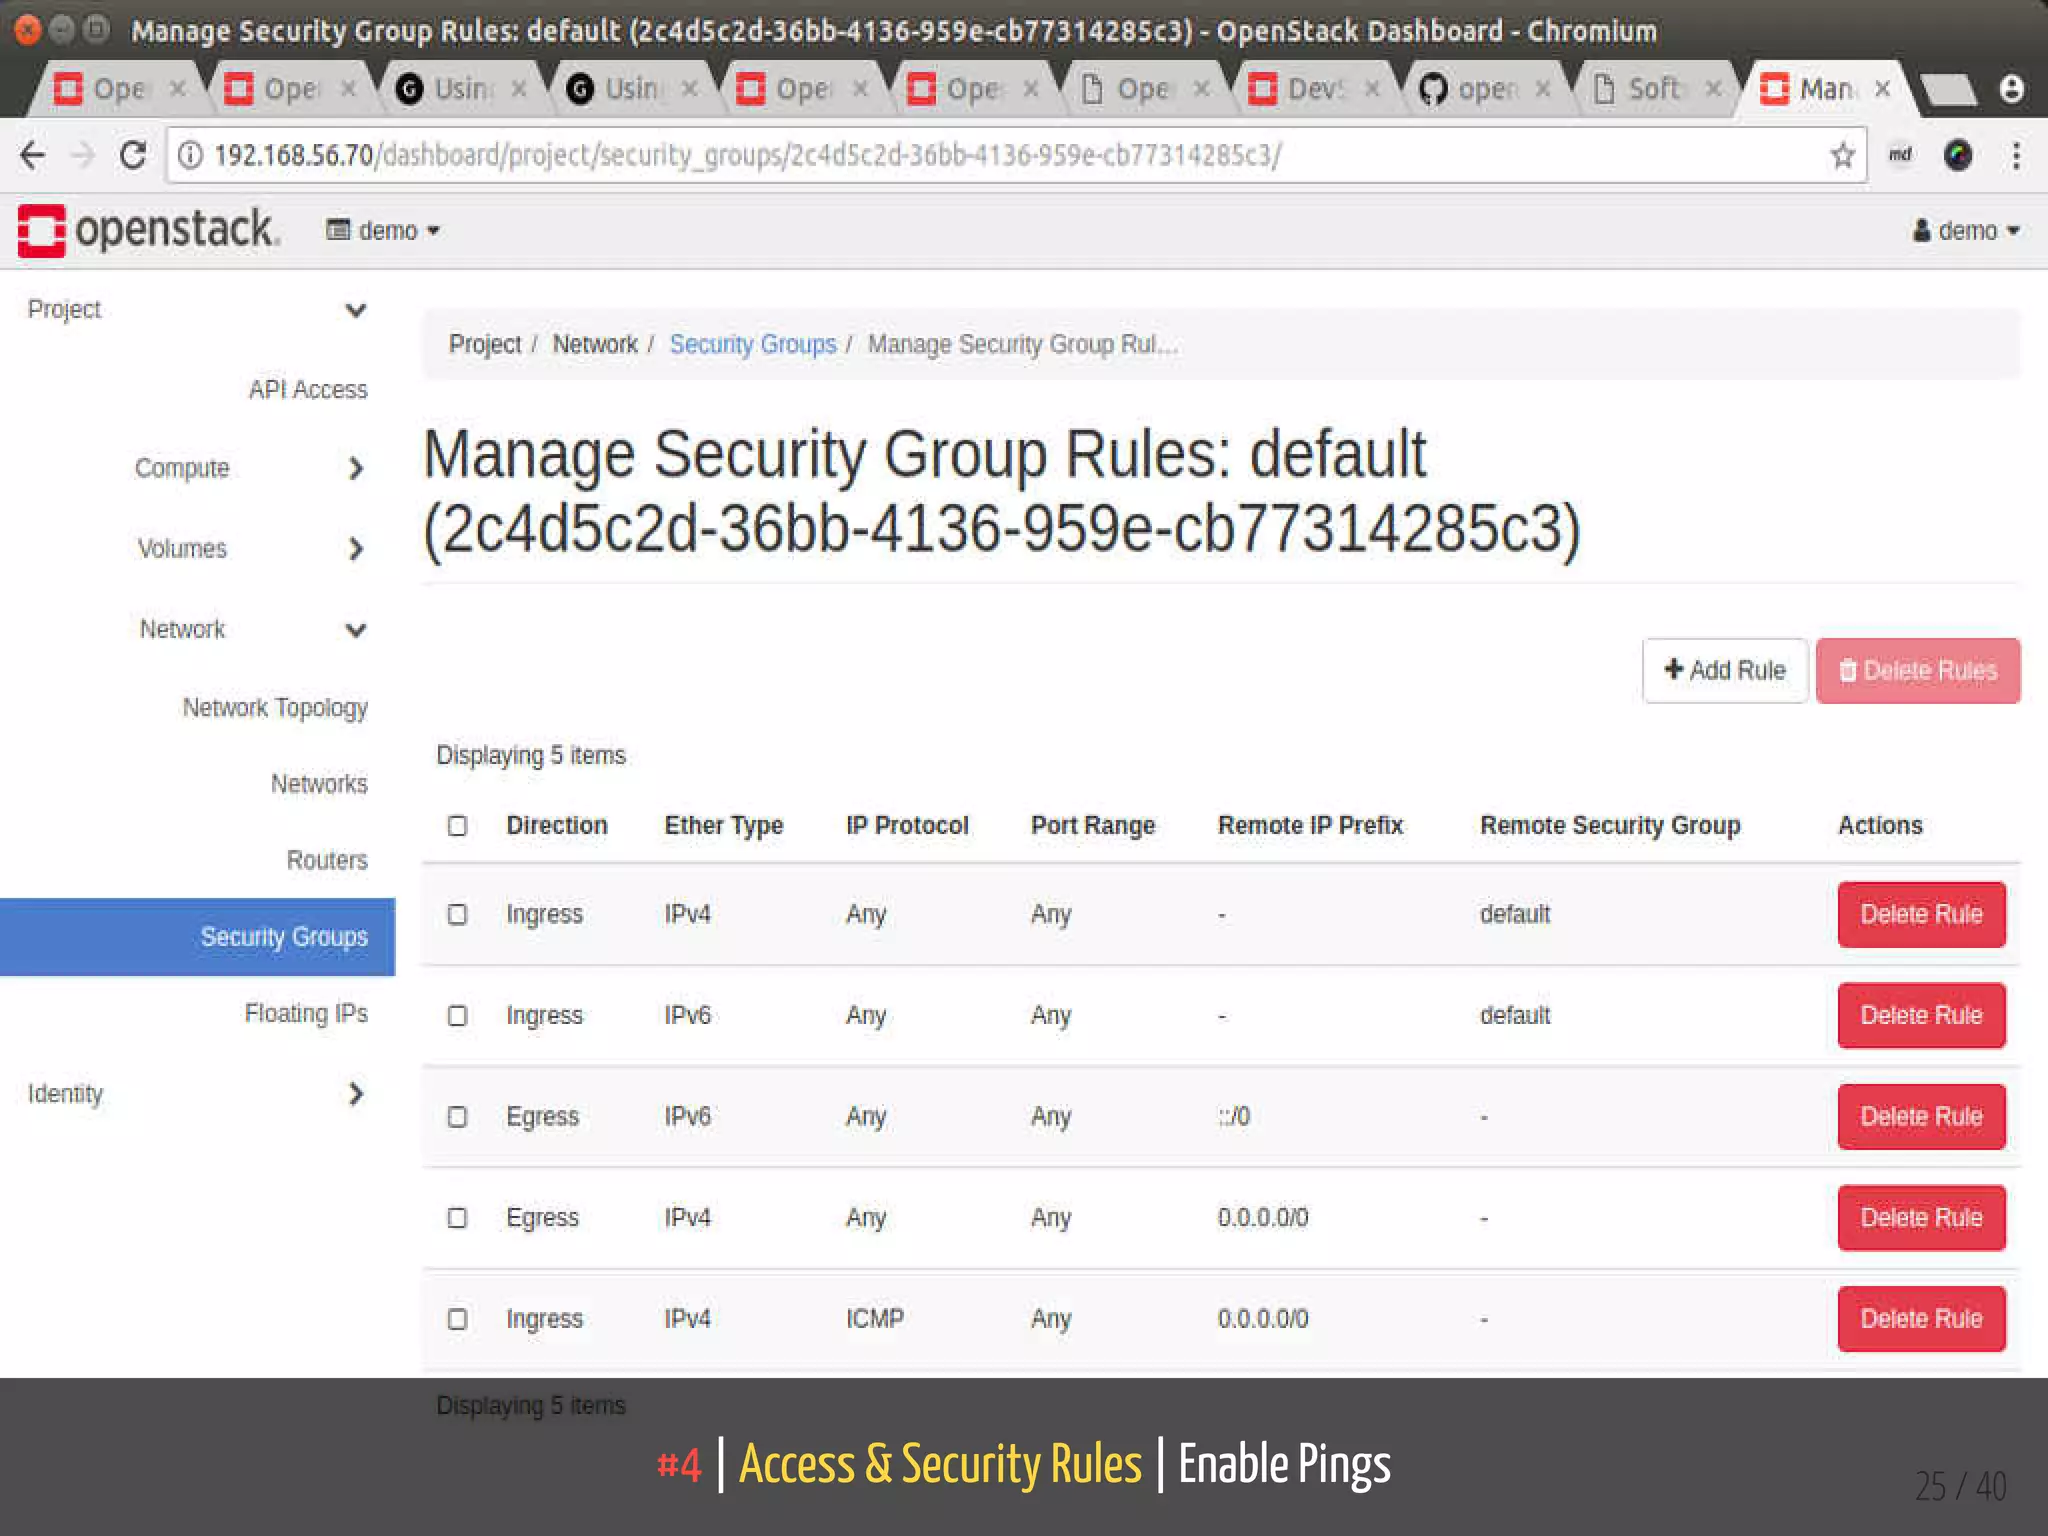Click the browser back arrow
Image resolution: width=2048 pixels, height=1536 pixels.
click(x=33, y=155)
